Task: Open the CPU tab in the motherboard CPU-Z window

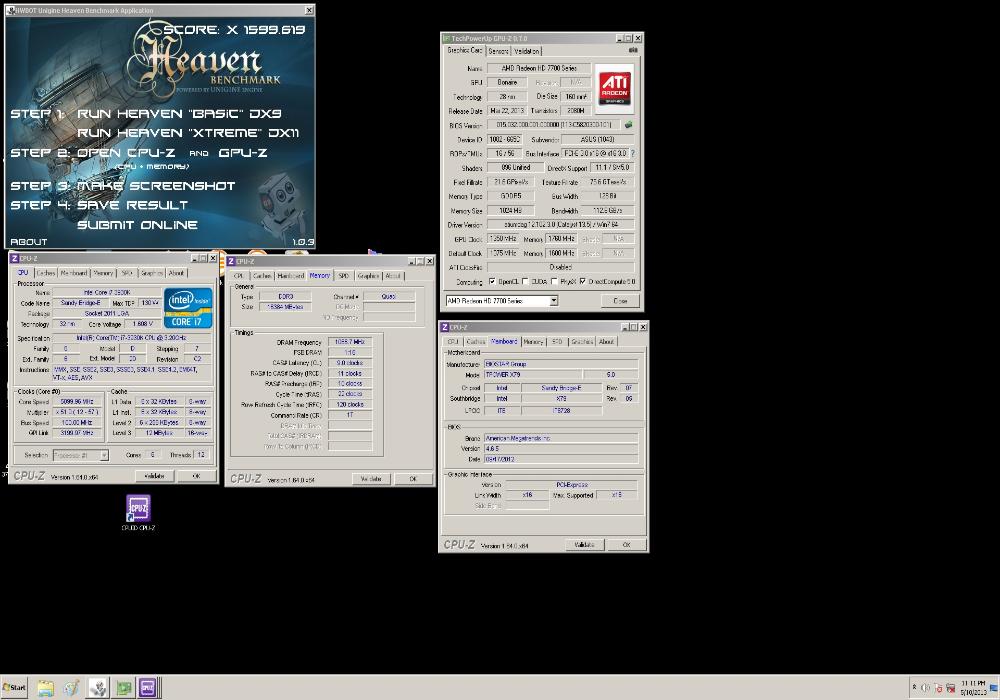Action: pos(453,342)
